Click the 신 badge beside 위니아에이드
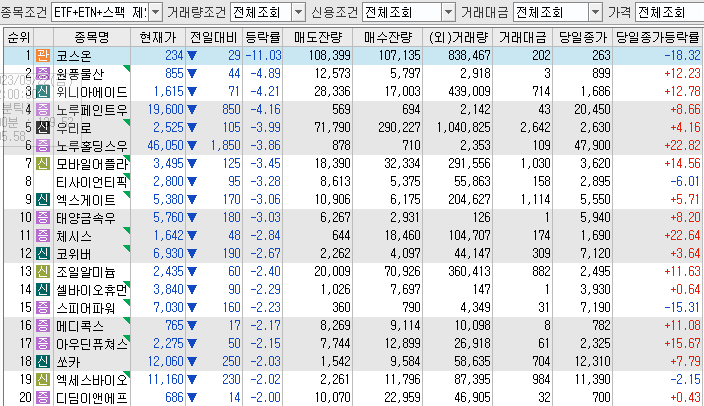The image size is (704, 406). point(43,92)
